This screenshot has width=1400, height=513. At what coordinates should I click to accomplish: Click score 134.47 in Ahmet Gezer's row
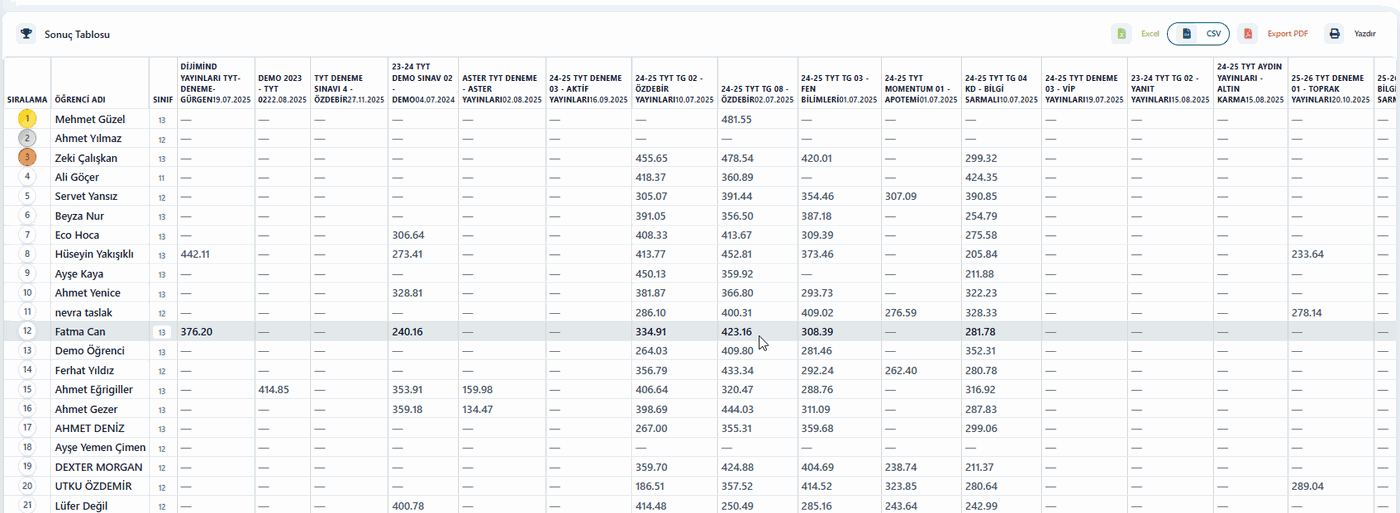[478, 409]
